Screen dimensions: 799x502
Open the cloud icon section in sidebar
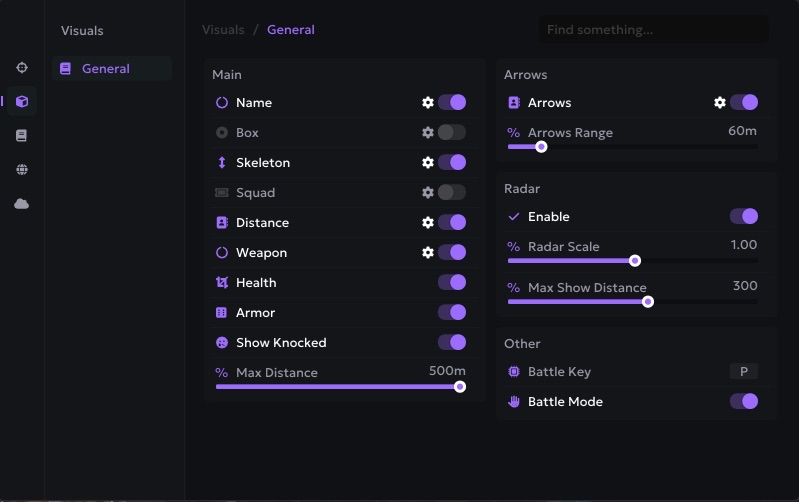[x=22, y=204]
